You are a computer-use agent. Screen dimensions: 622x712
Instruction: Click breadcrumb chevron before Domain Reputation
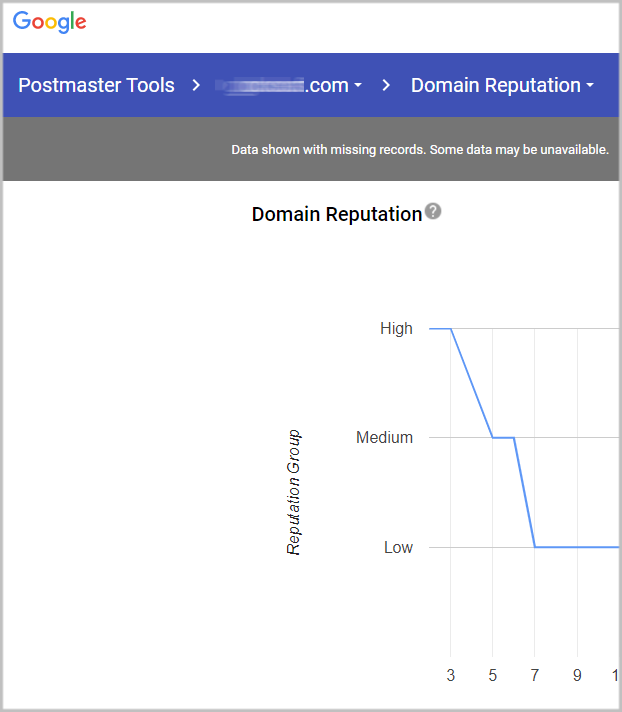386,86
